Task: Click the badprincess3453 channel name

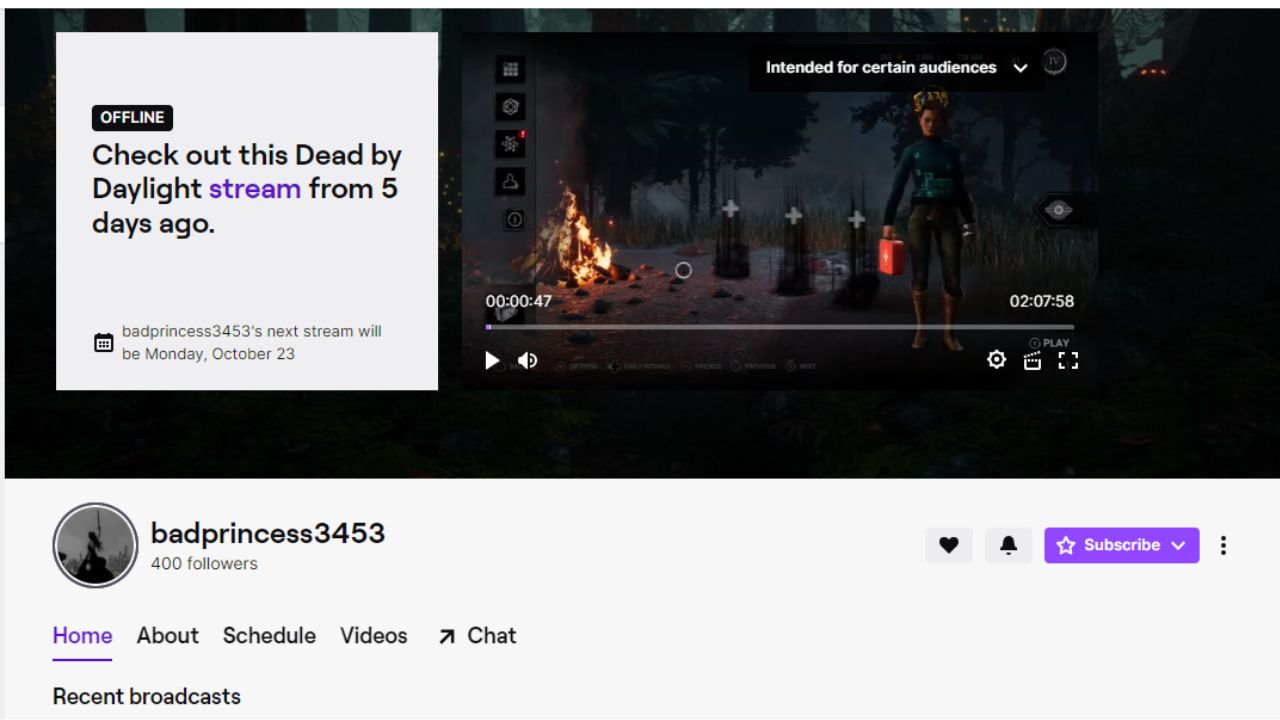Action: 268,533
